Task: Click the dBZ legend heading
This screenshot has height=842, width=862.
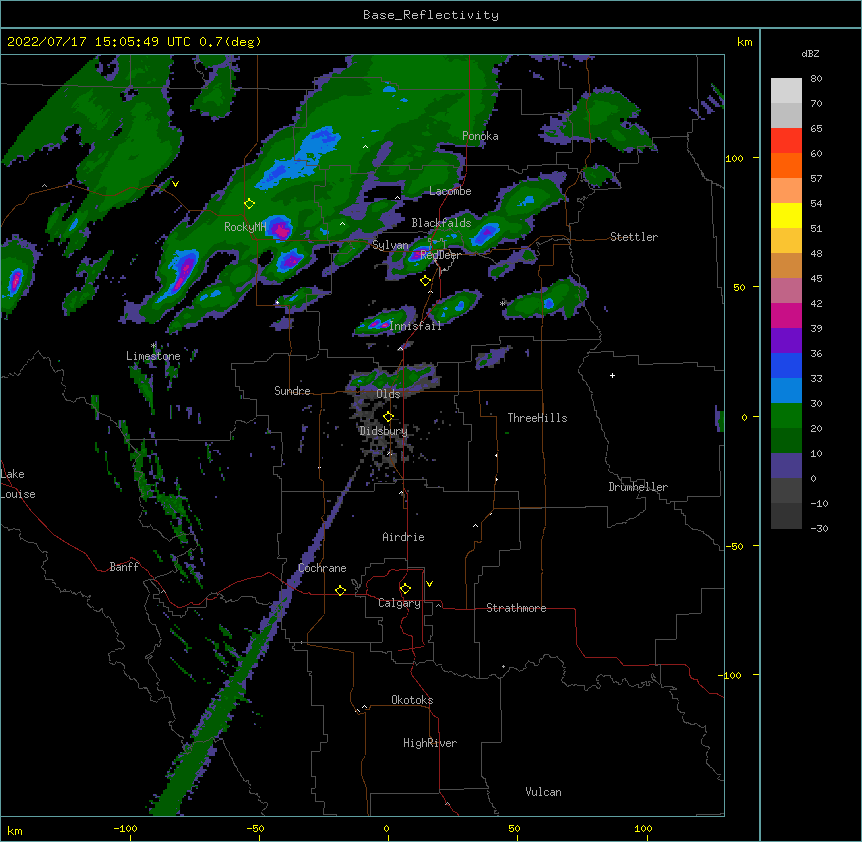Action: click(x=810, y=54)
